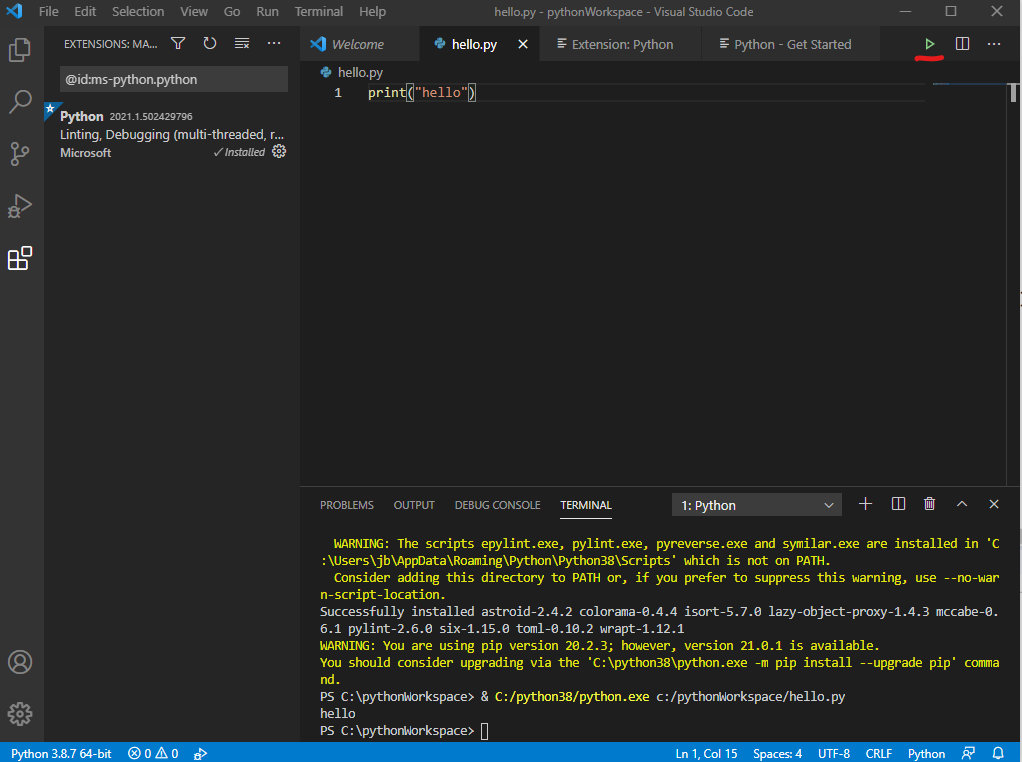
Task: Click the print("hello") code line
Action: click(x=422, y=93)
